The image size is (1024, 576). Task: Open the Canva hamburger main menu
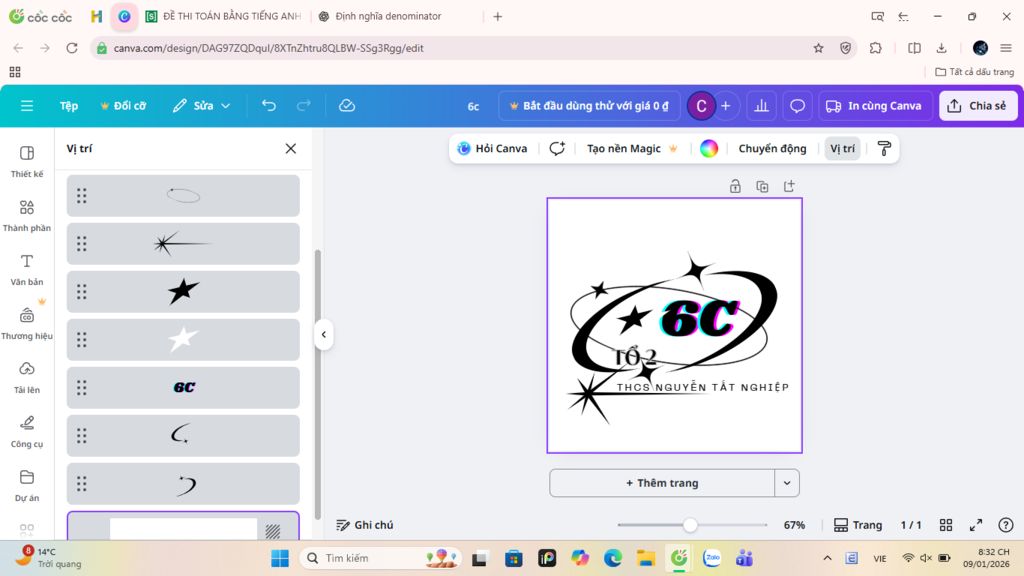pyautogui.click(x=27, y=106)
